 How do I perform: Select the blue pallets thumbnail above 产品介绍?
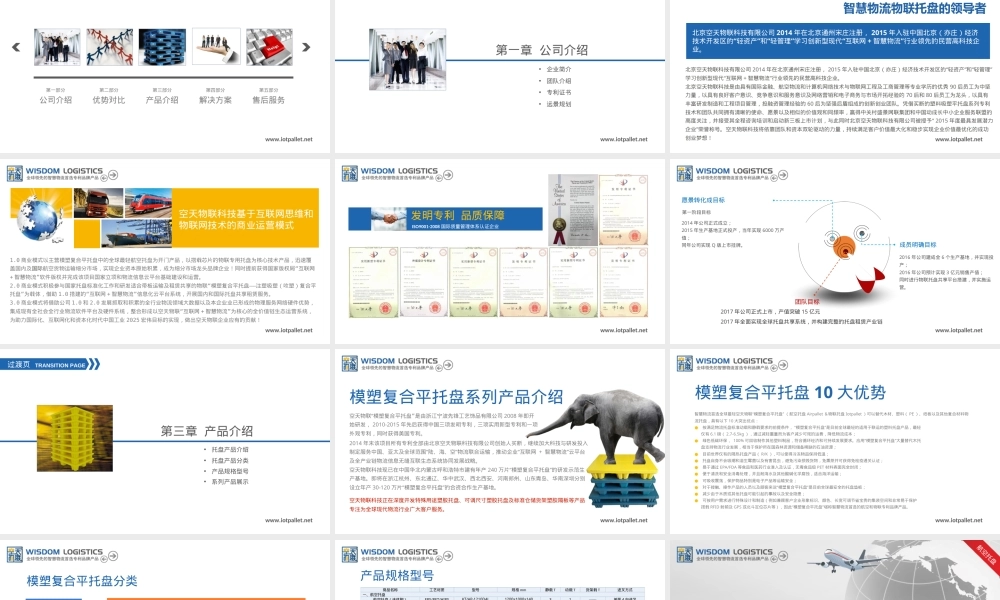pyautogui.click(x=163, y=47)
